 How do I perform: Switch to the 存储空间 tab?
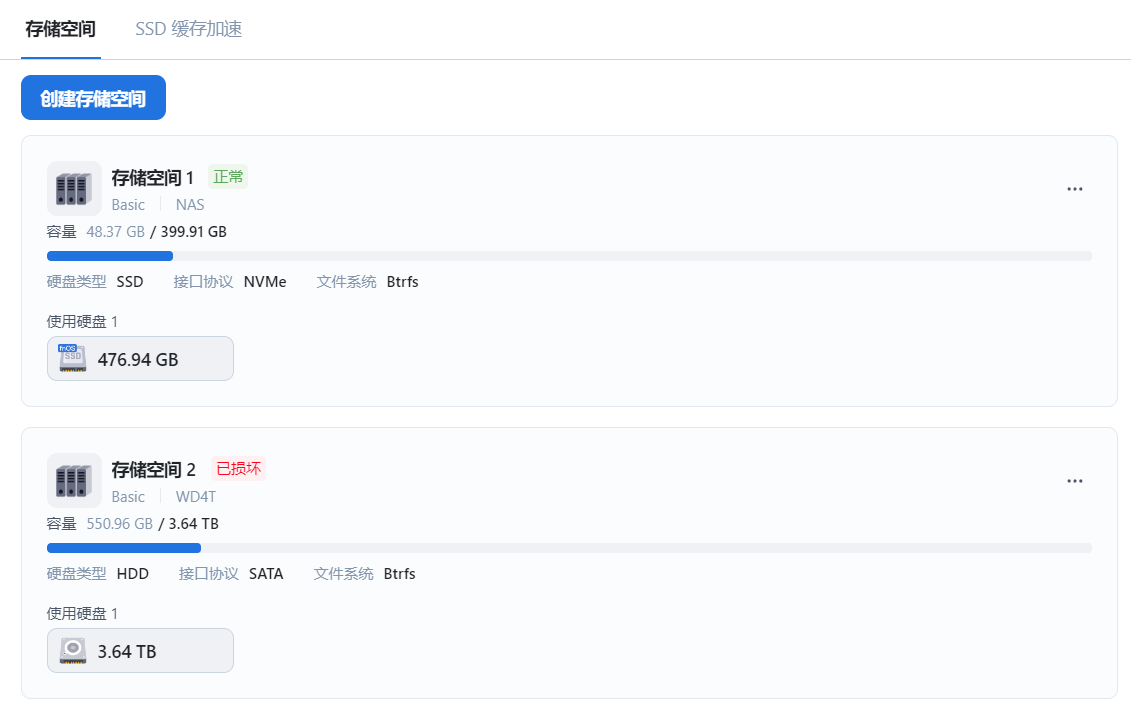(x=60, y=29)
